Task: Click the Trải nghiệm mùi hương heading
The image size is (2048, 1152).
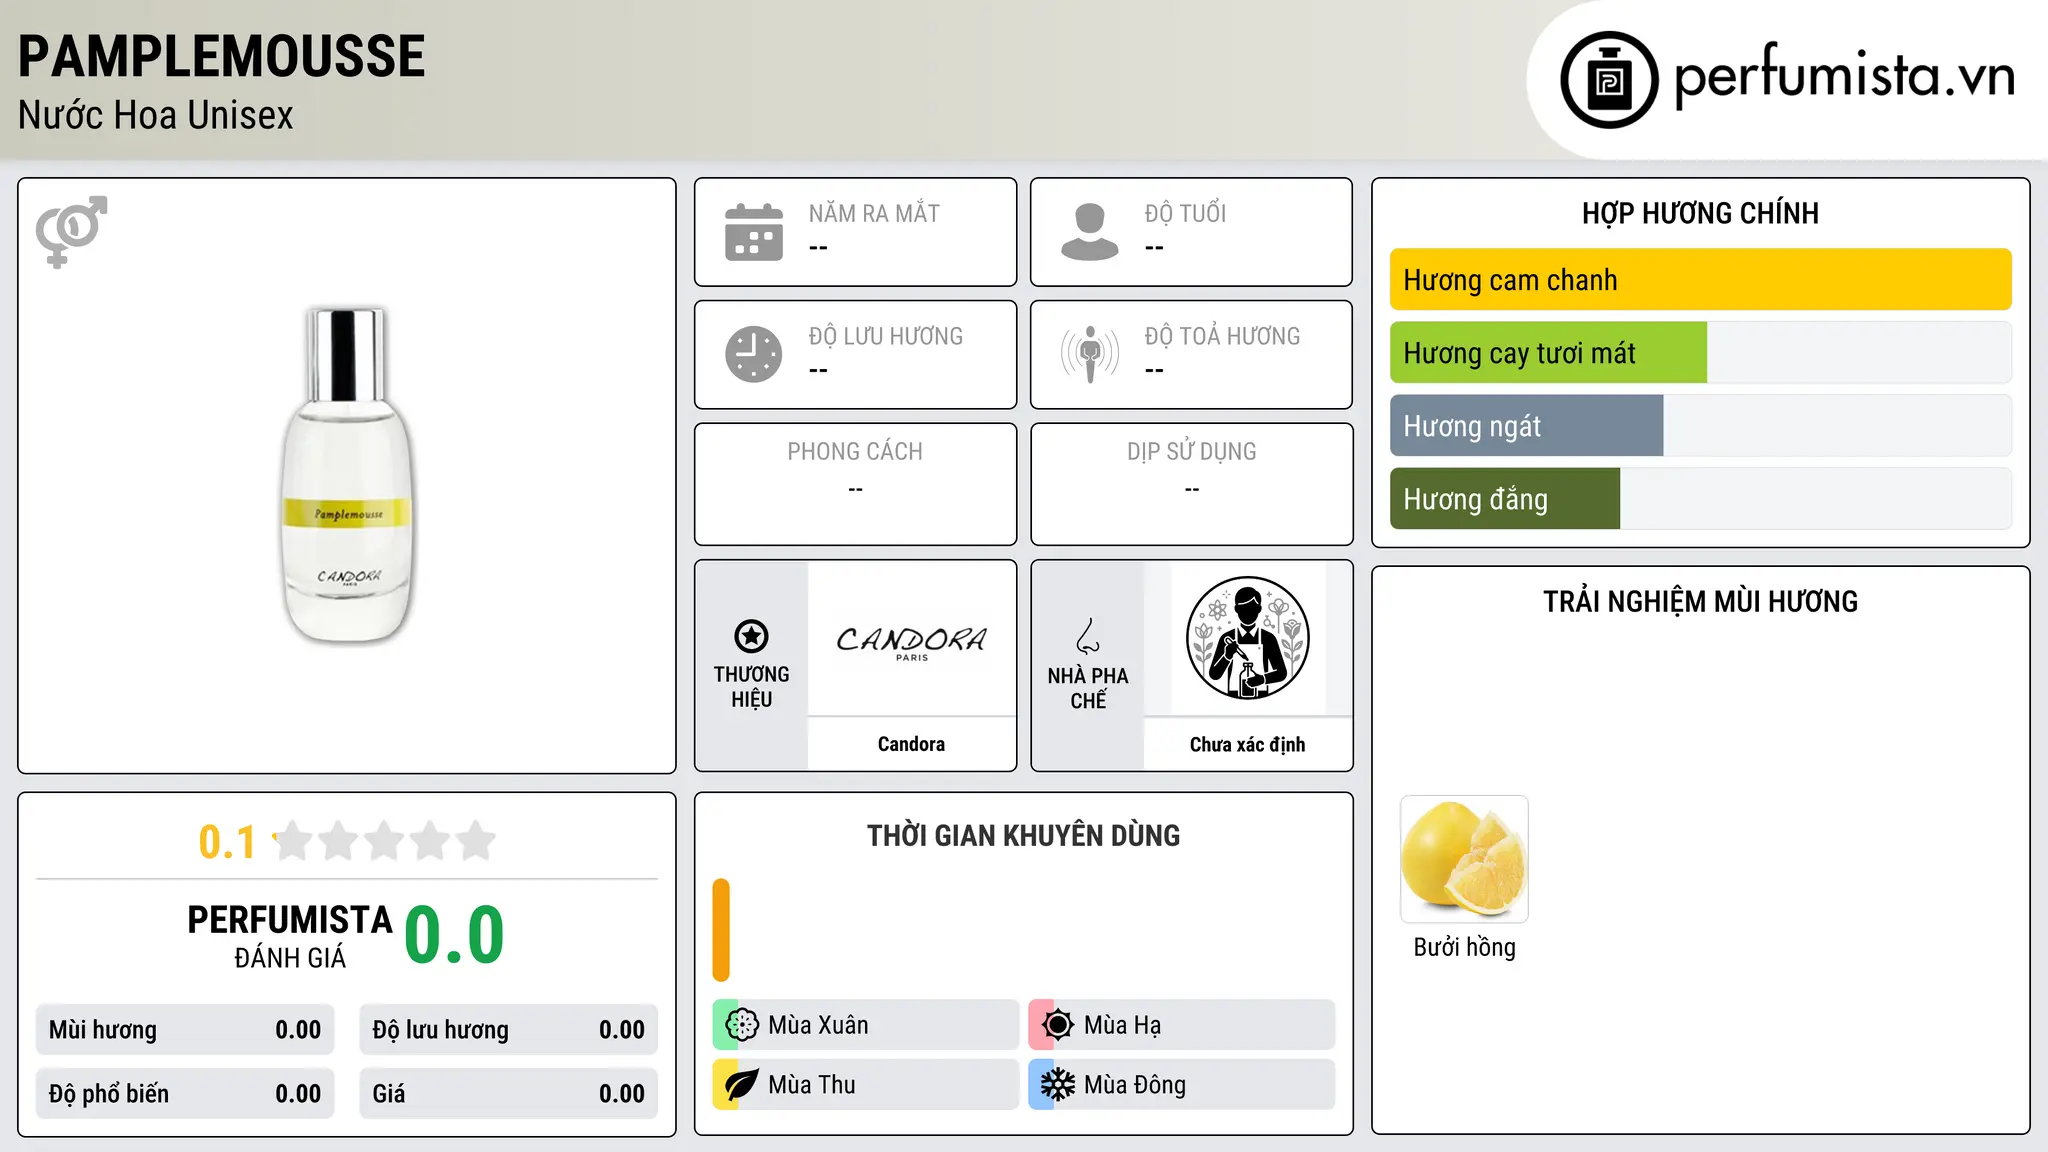Action: [1700, 602]
